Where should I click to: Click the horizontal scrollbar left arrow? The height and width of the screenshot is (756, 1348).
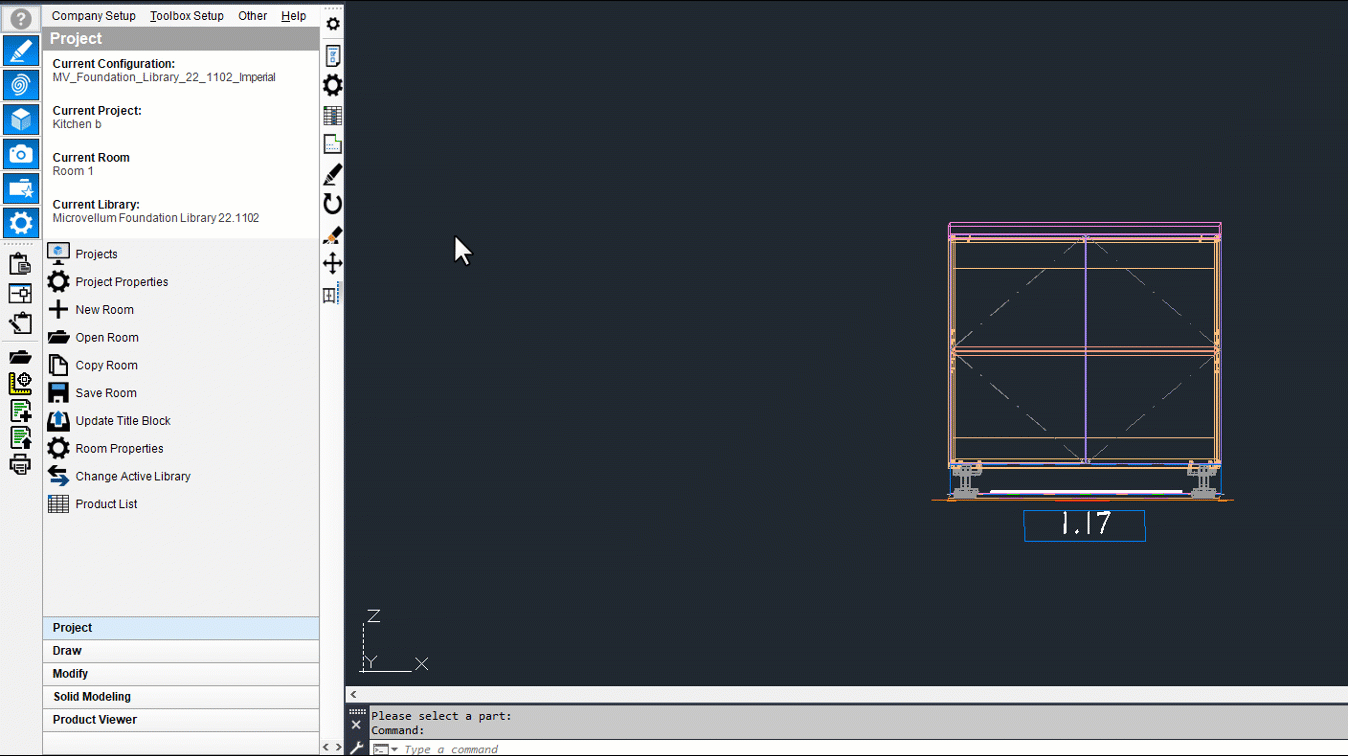(x=353, y=694)
